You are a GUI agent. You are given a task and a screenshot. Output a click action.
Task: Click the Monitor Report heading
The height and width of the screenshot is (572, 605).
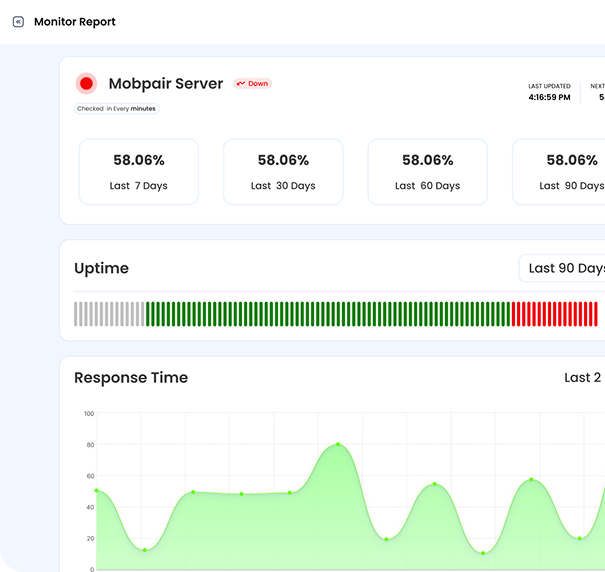coord(75,22)
